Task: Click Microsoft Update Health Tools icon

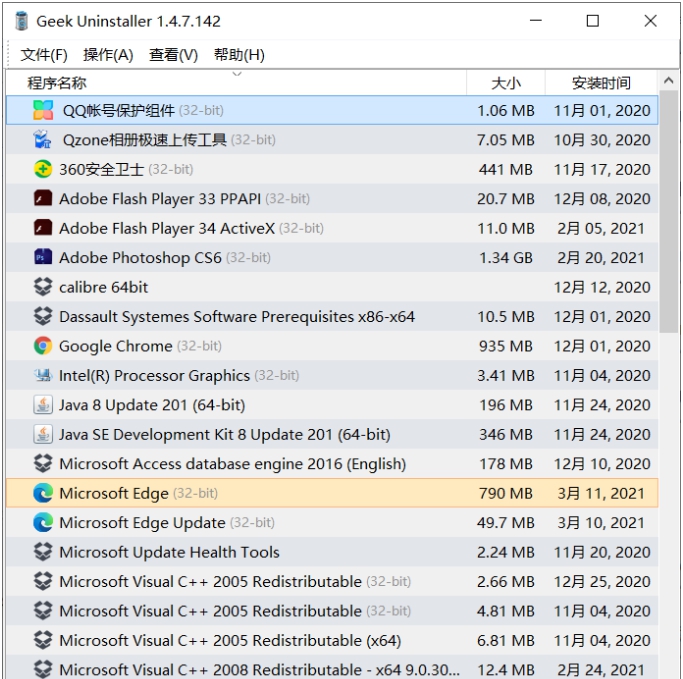Action: 43,552
